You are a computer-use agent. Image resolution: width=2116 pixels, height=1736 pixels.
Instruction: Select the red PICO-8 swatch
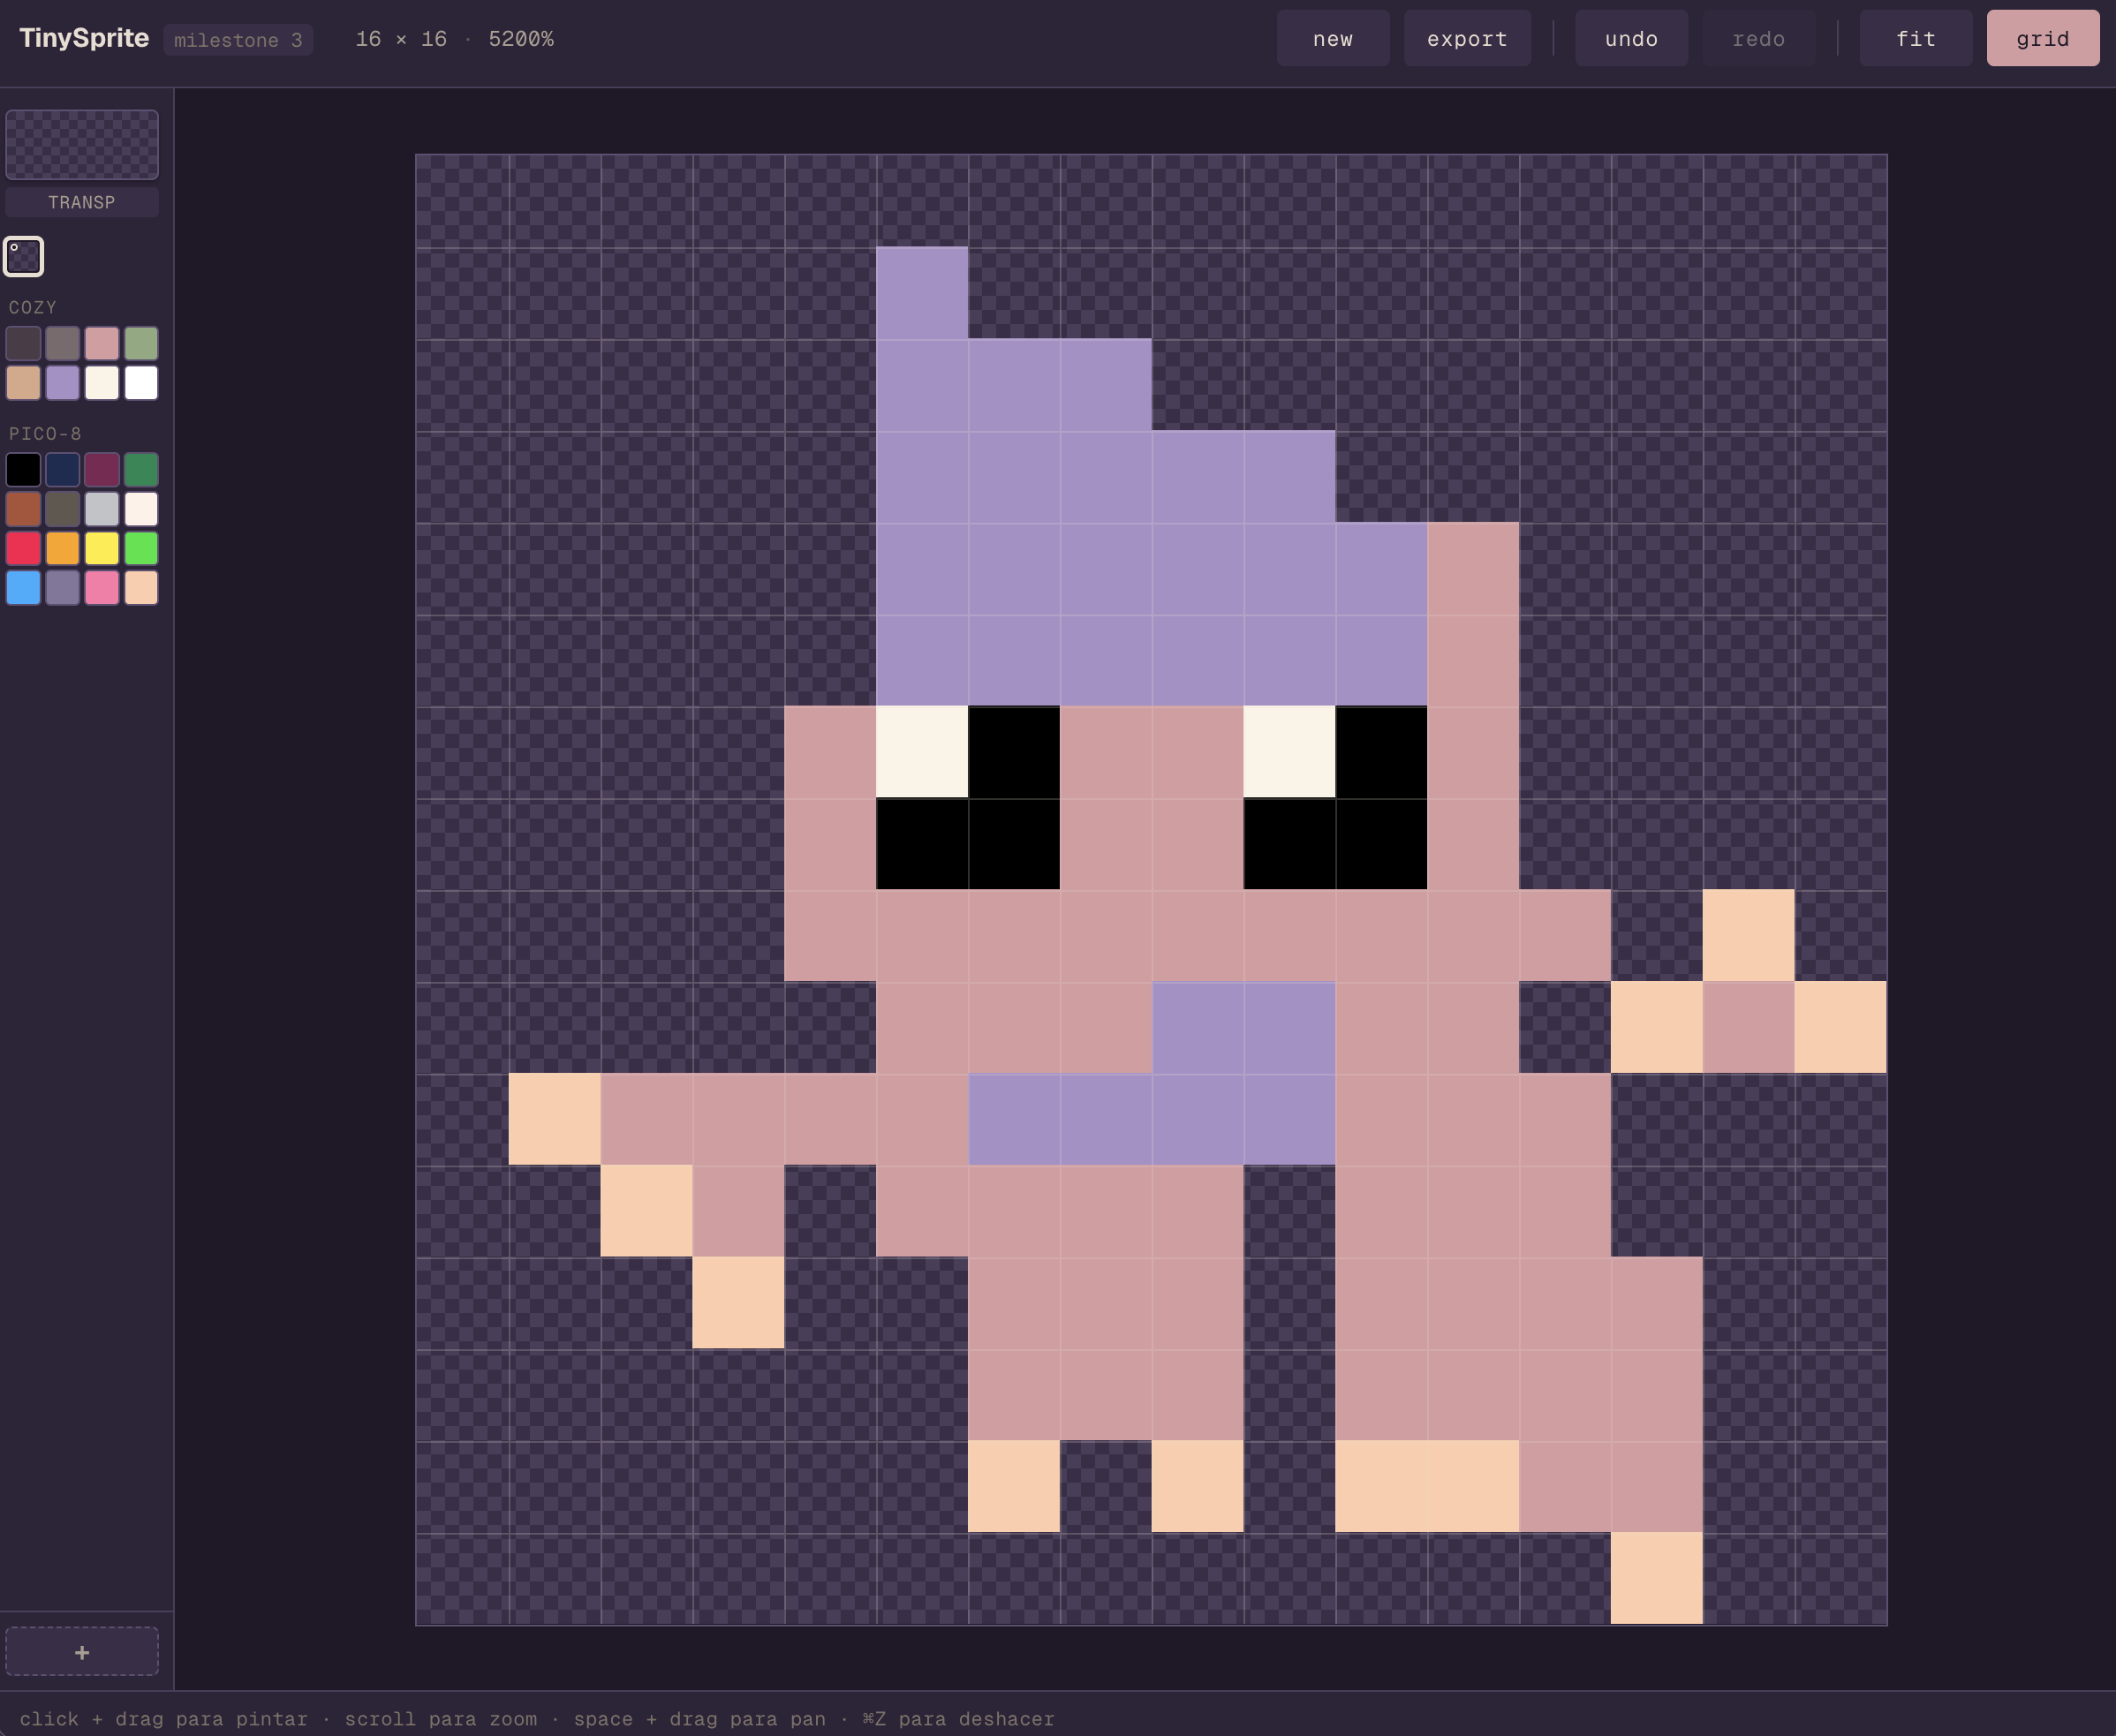(23, 548)
